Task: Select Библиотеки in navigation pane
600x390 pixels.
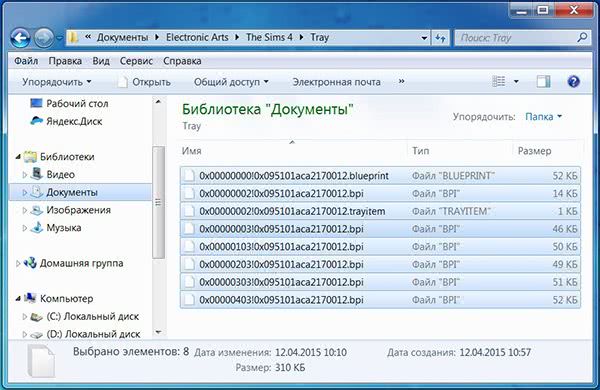Action: click(67, 157)
